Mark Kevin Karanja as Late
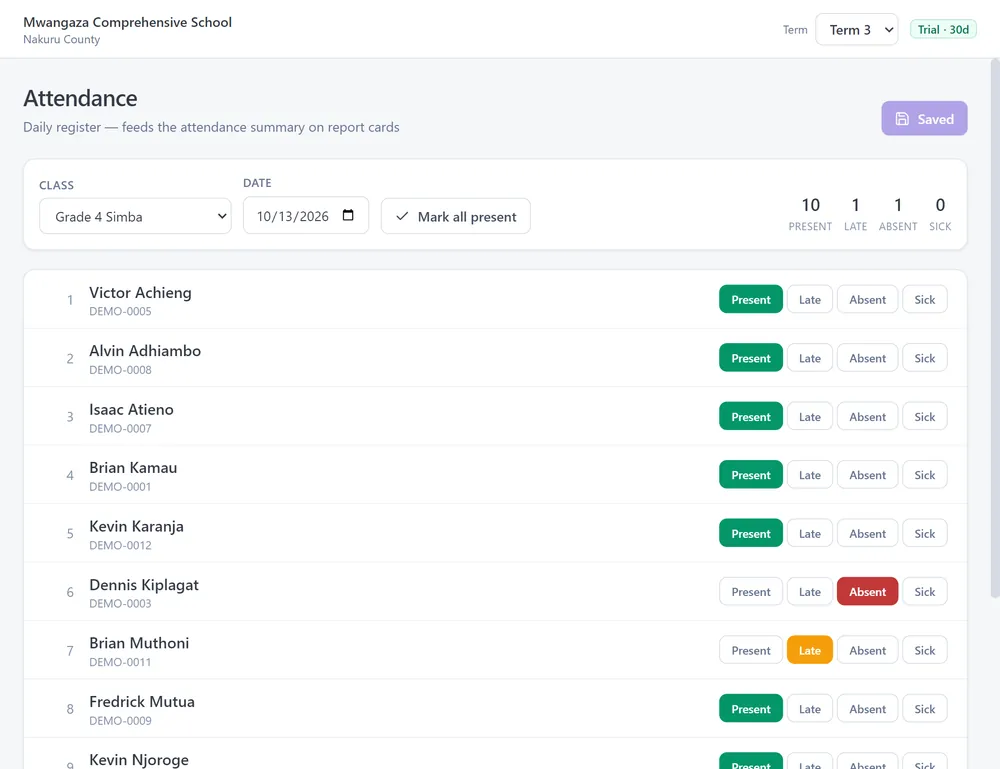Image resolution: width=1000 pixels, height=769 pixels. [809, 534]
